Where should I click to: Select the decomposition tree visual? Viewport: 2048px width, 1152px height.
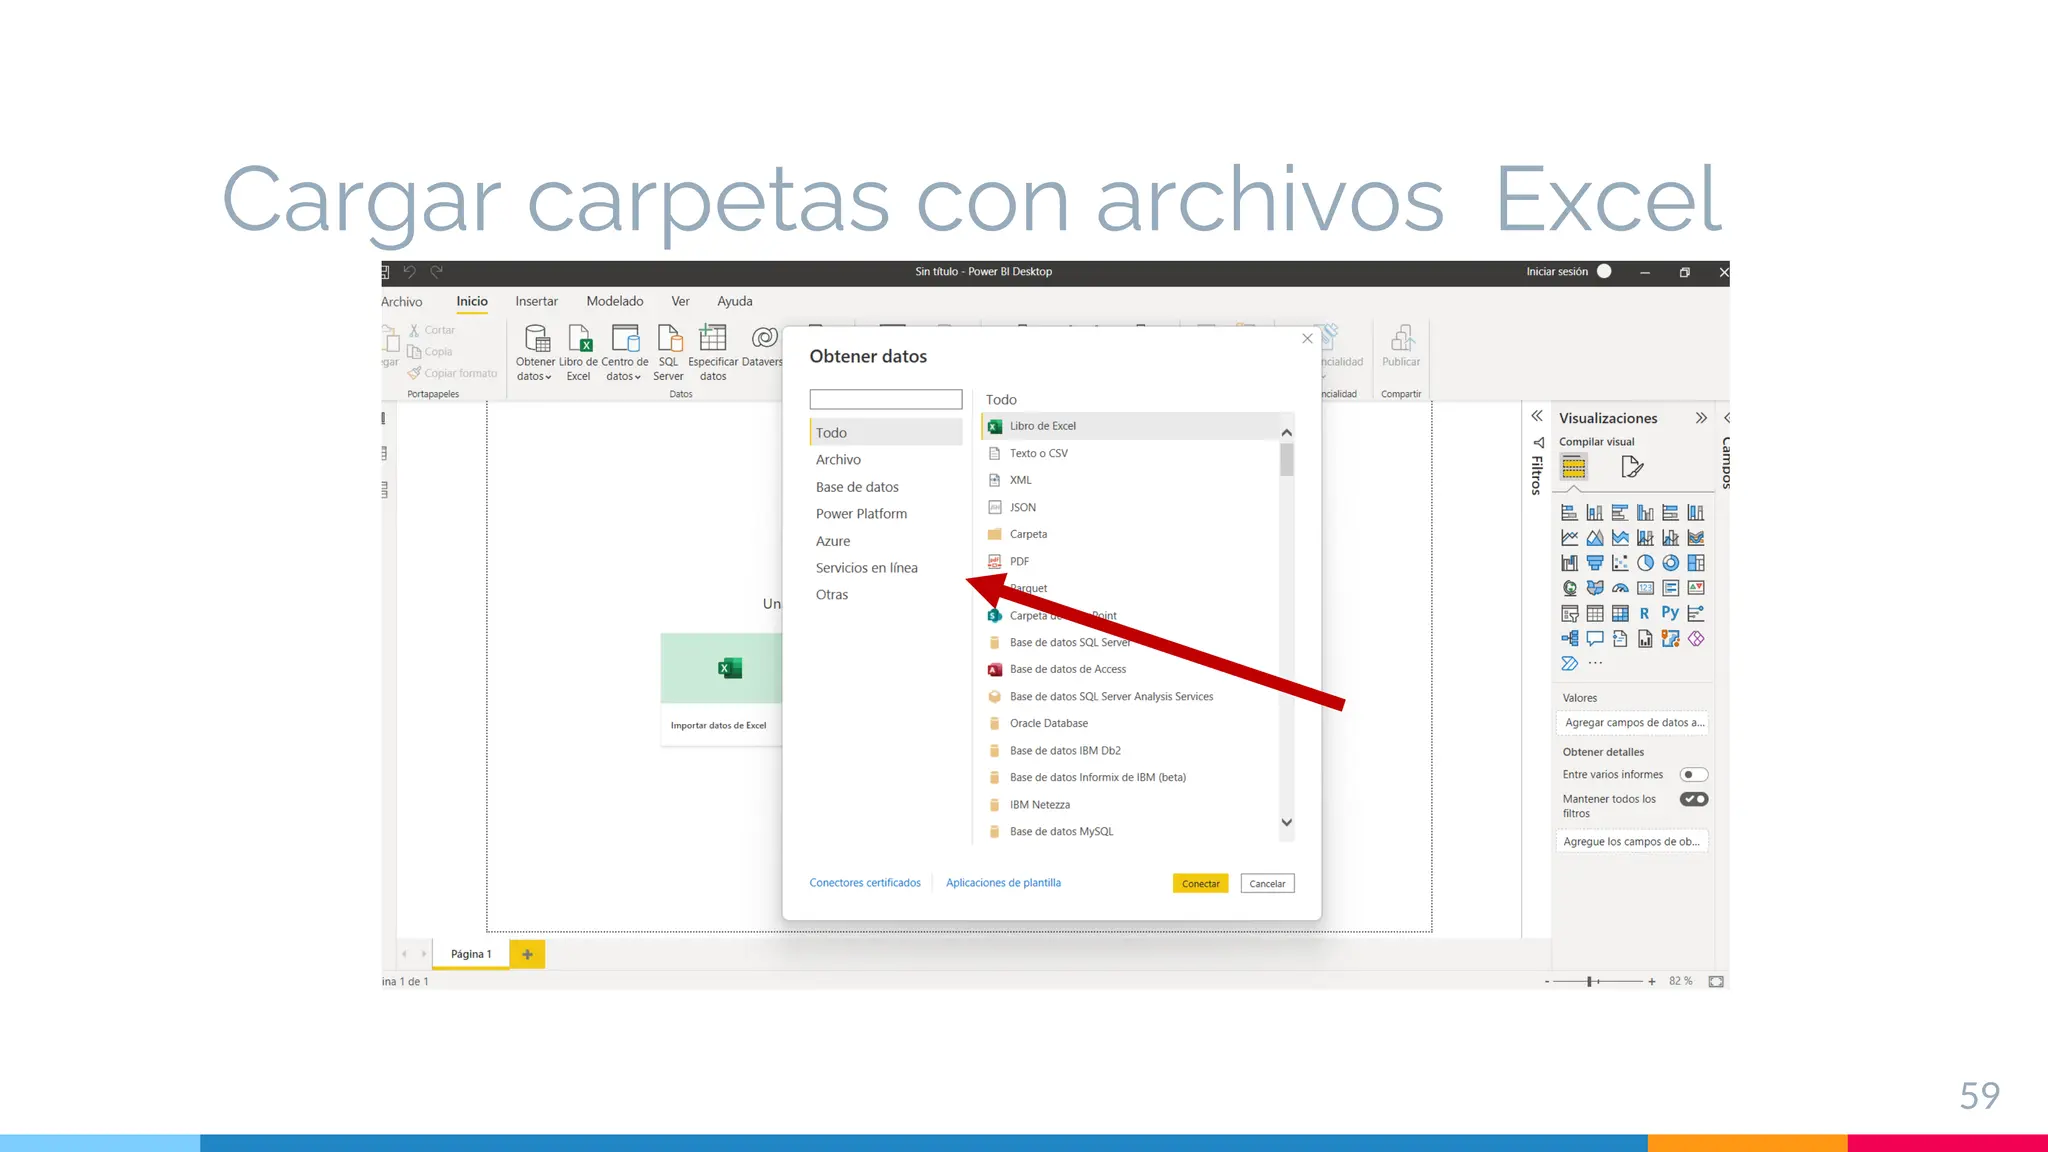click(1570, 638)
